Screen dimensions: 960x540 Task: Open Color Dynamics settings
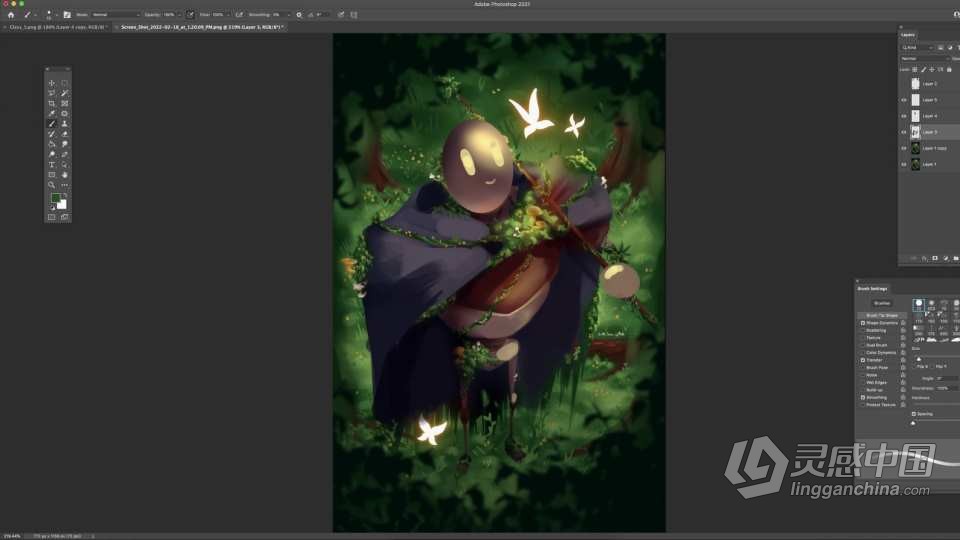(881, 353)
